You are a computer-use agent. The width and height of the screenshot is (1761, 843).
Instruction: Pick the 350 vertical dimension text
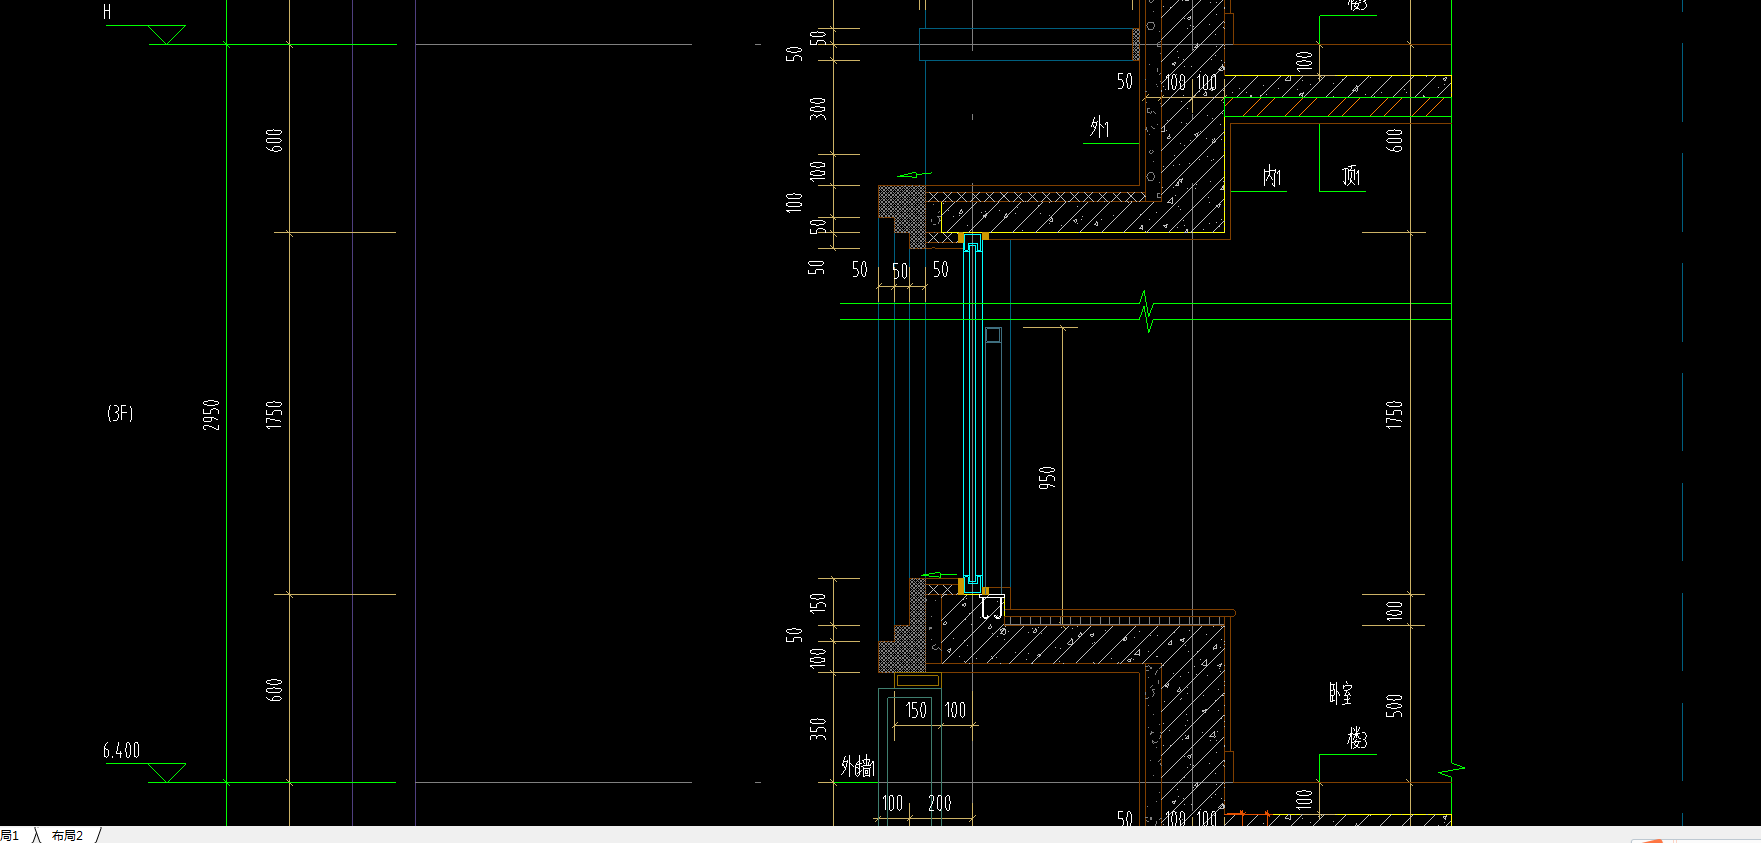pos(818,729)
